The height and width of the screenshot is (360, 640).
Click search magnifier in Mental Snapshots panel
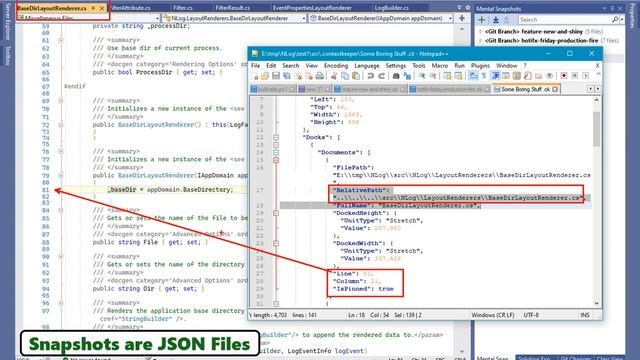click(x=615, y=20)
